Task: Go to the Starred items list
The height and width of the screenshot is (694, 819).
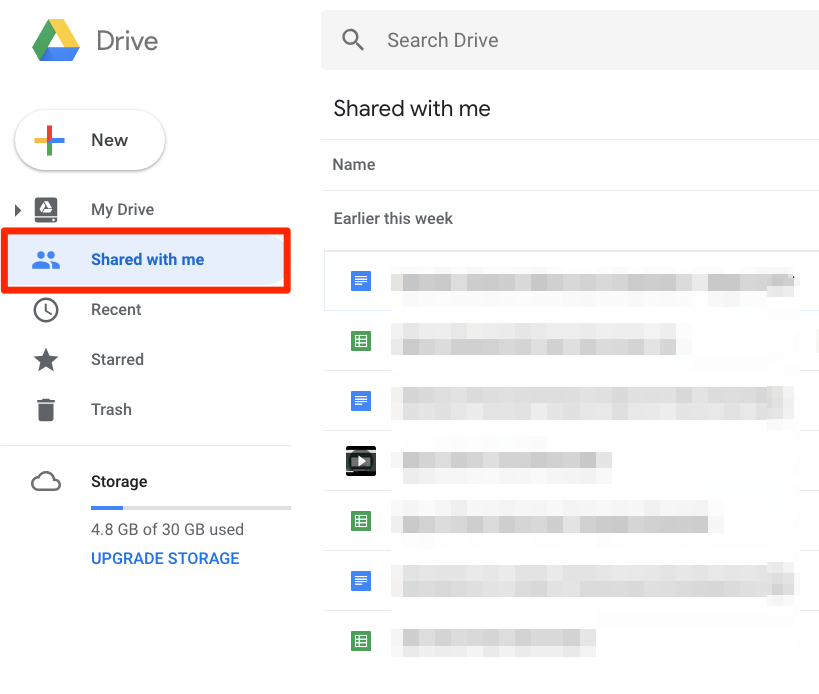Action: point(117,360)
